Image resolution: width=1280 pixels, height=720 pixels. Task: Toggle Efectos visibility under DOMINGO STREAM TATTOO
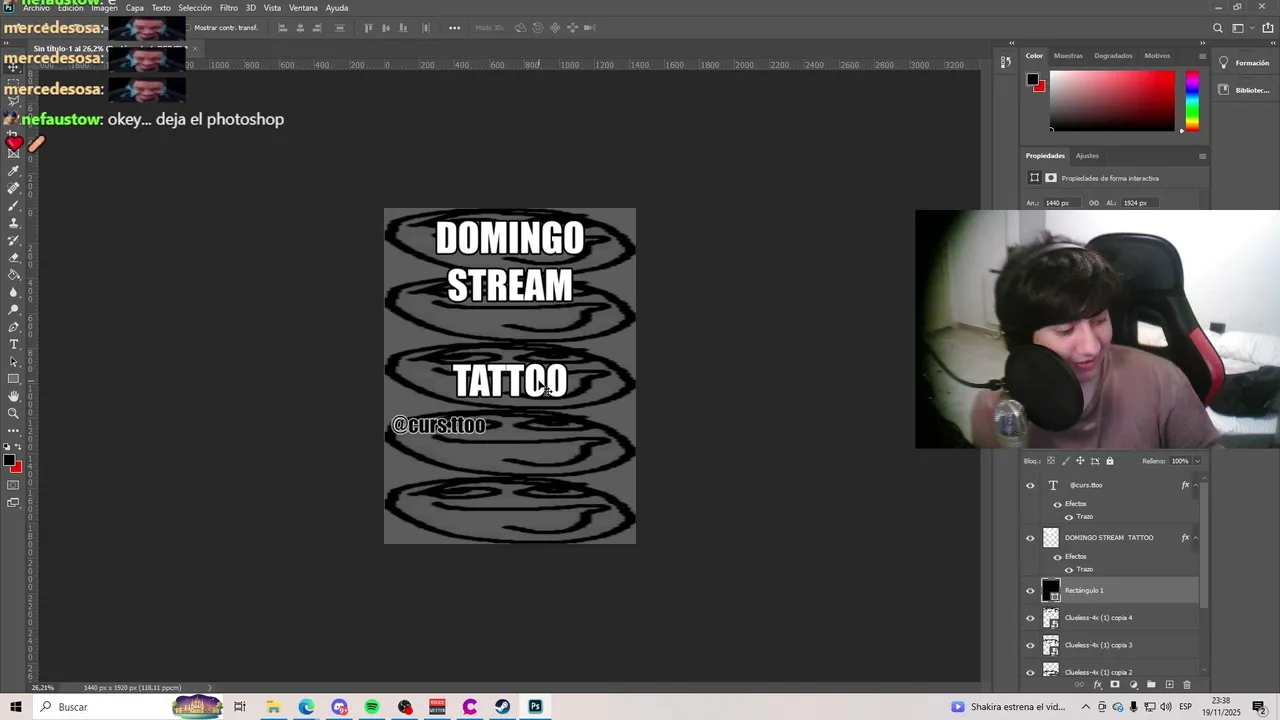click(1058, 557)
